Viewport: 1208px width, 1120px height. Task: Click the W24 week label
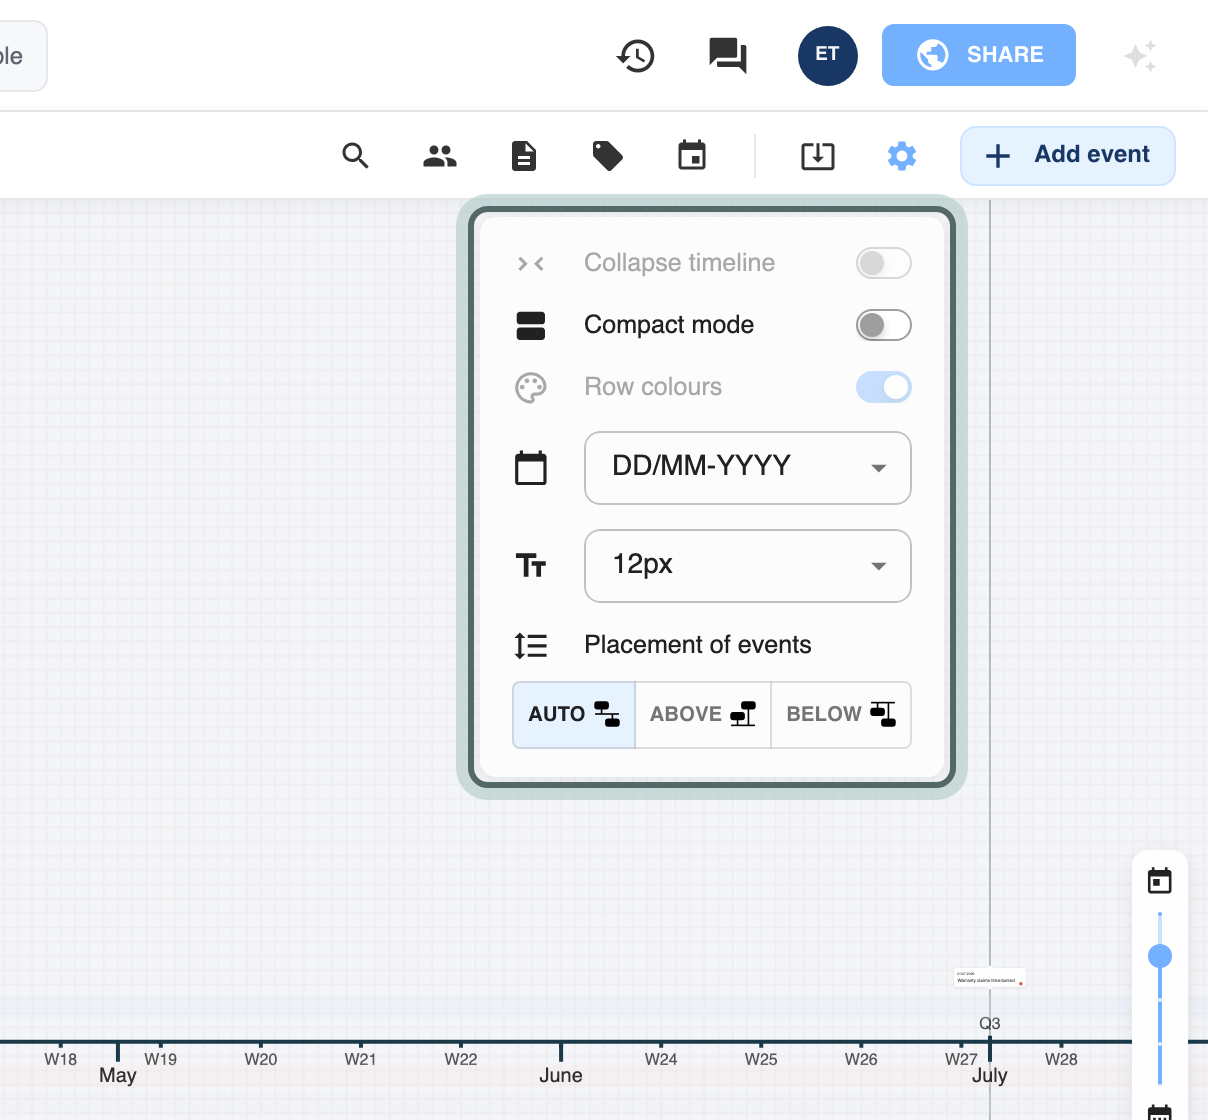tap(661, 1059)
